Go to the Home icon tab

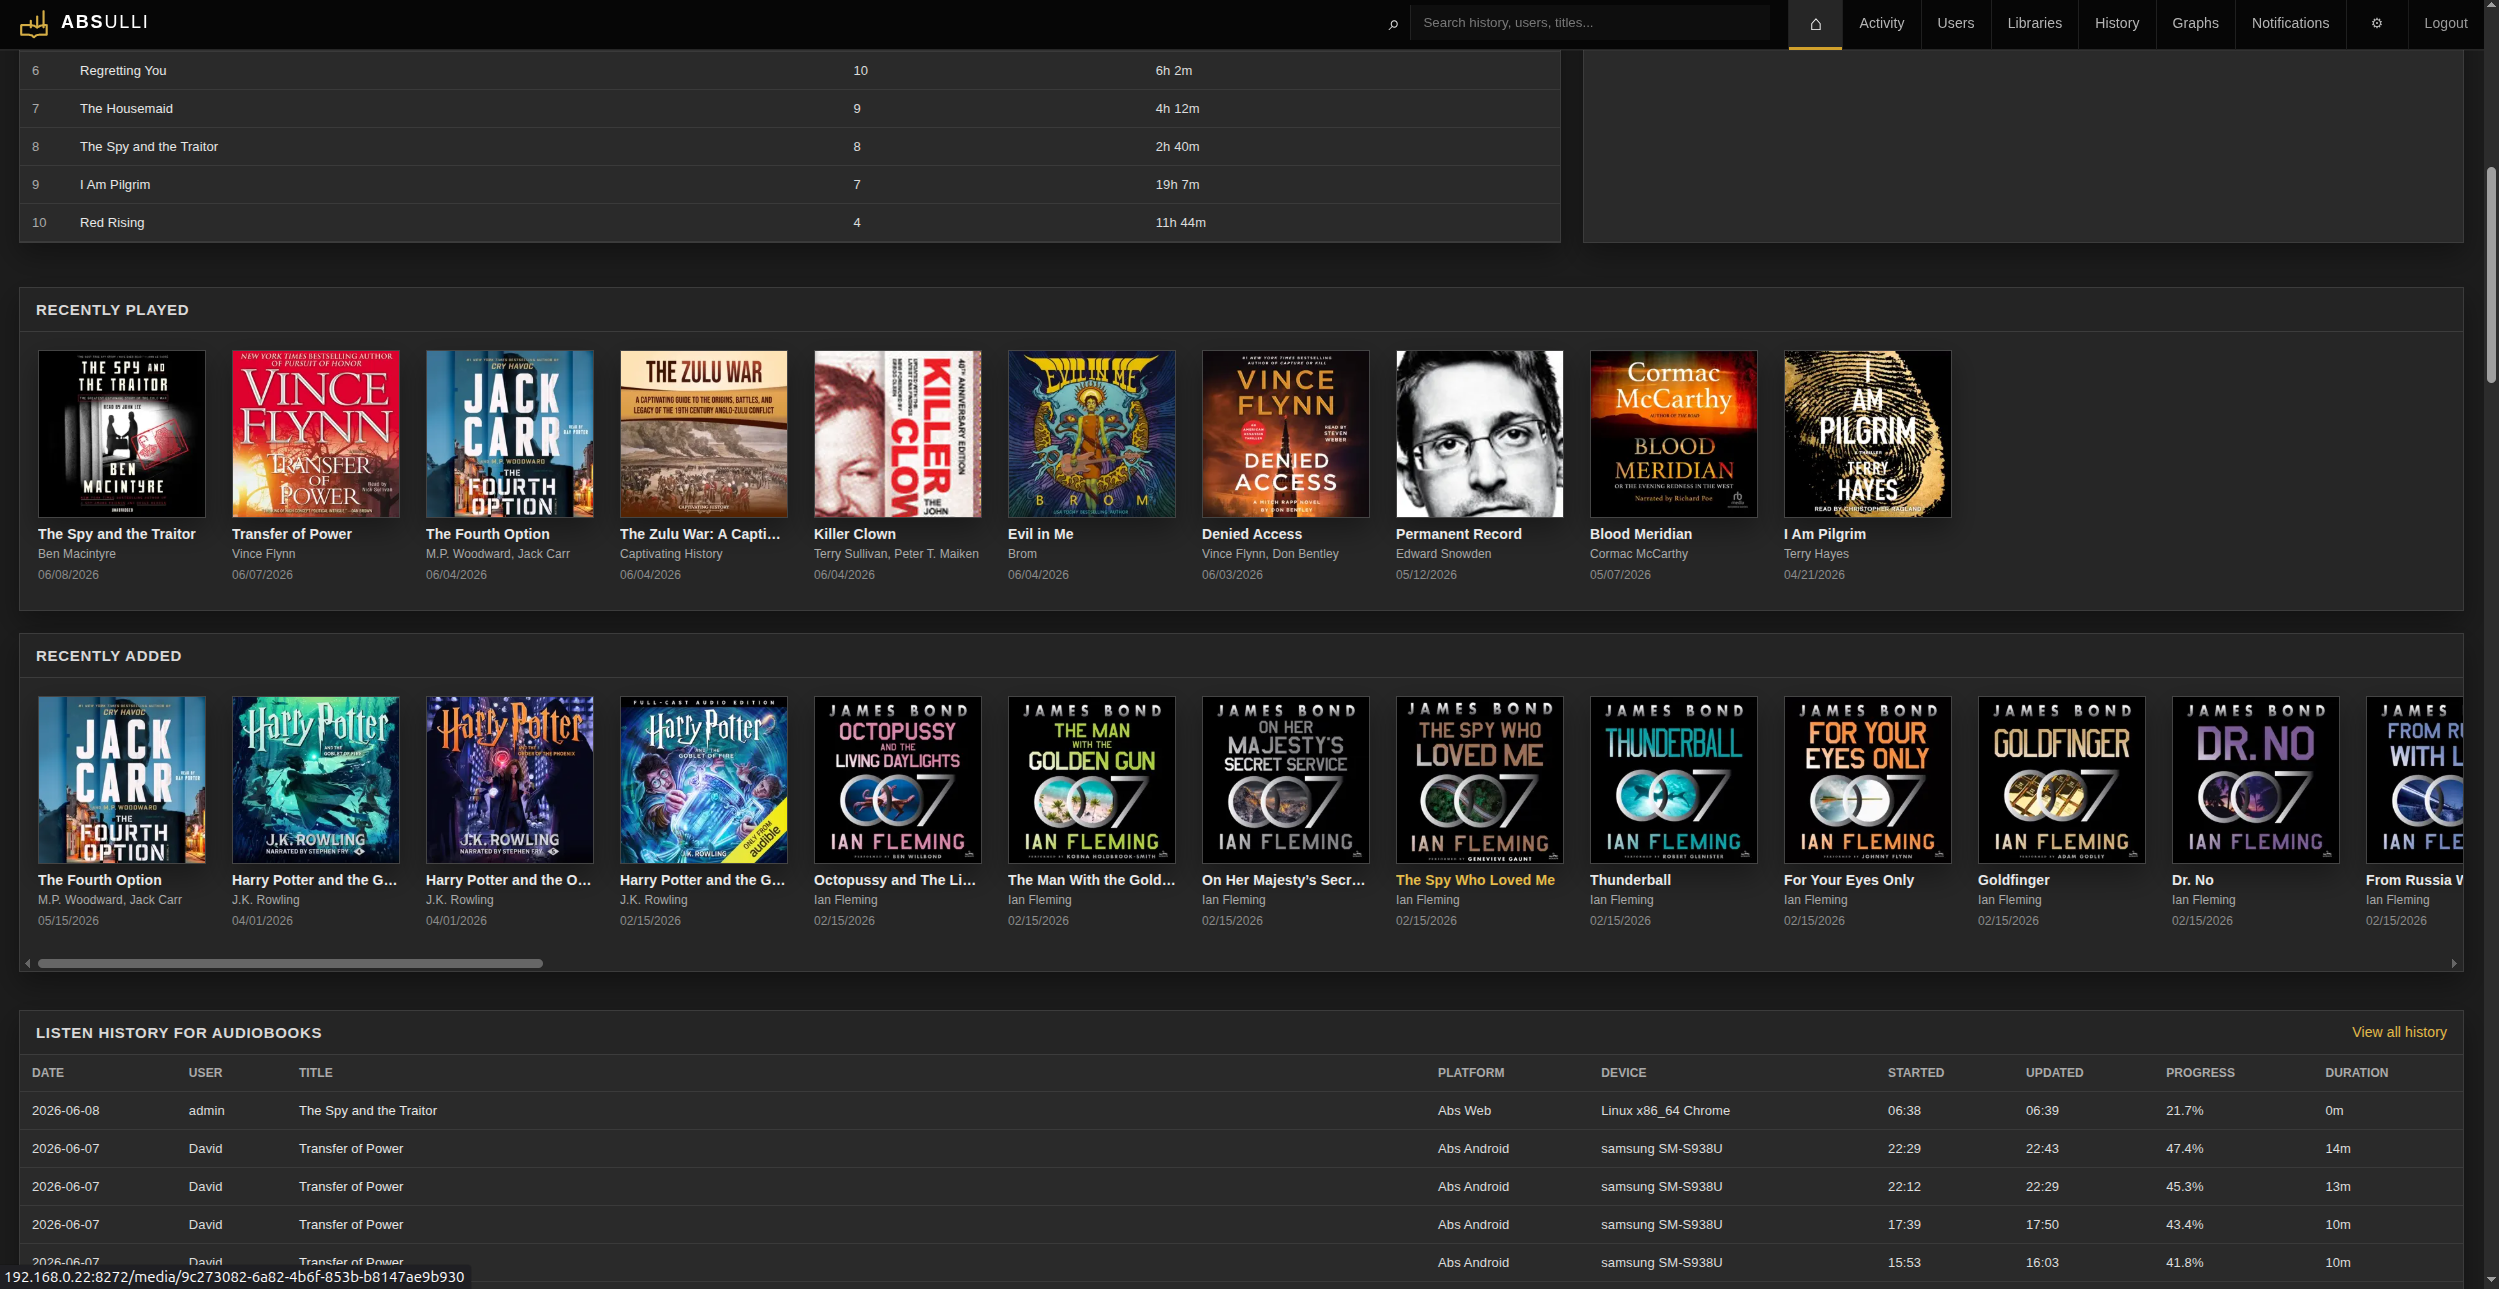click(x=1815, y=24)
